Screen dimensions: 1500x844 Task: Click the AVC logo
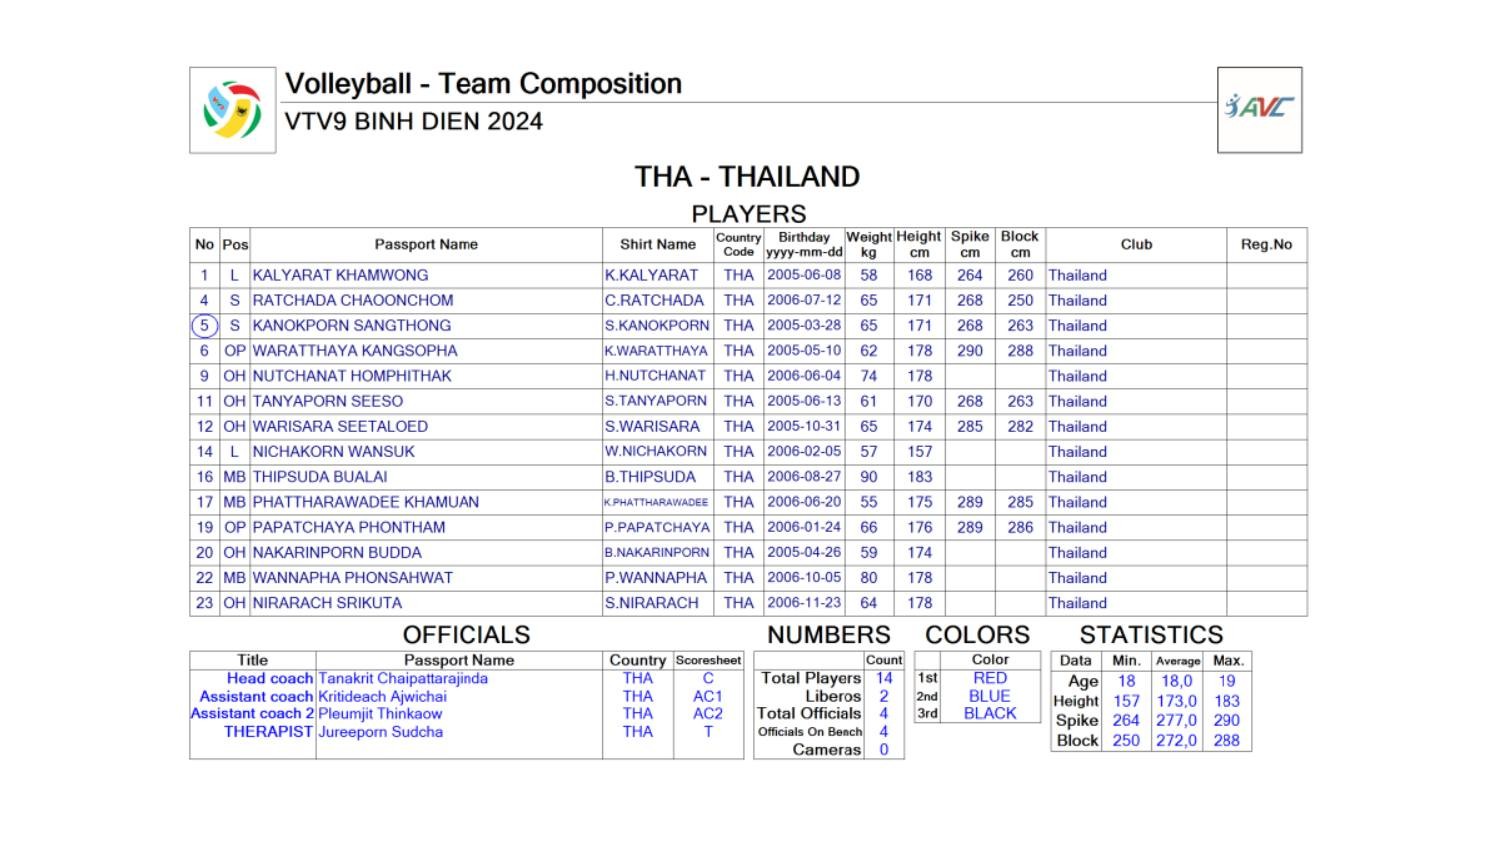pos(1259,109)
